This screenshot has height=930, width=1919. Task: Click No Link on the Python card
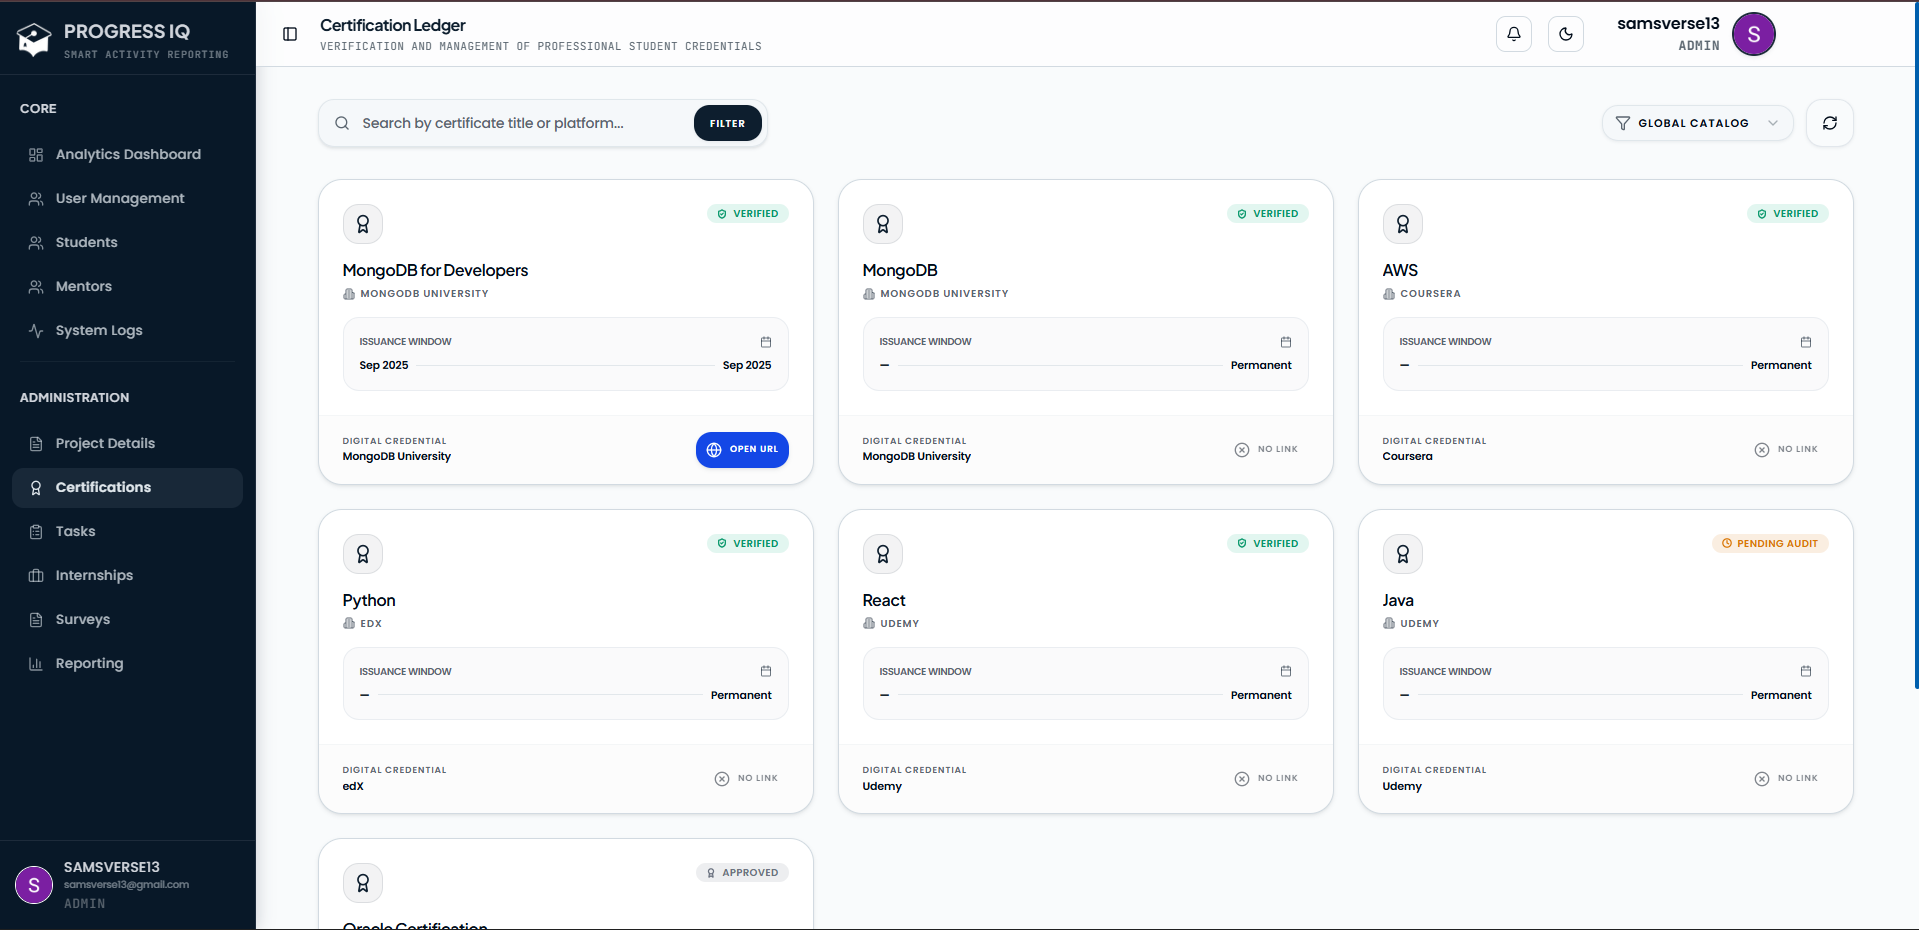(x=746, y=779)
